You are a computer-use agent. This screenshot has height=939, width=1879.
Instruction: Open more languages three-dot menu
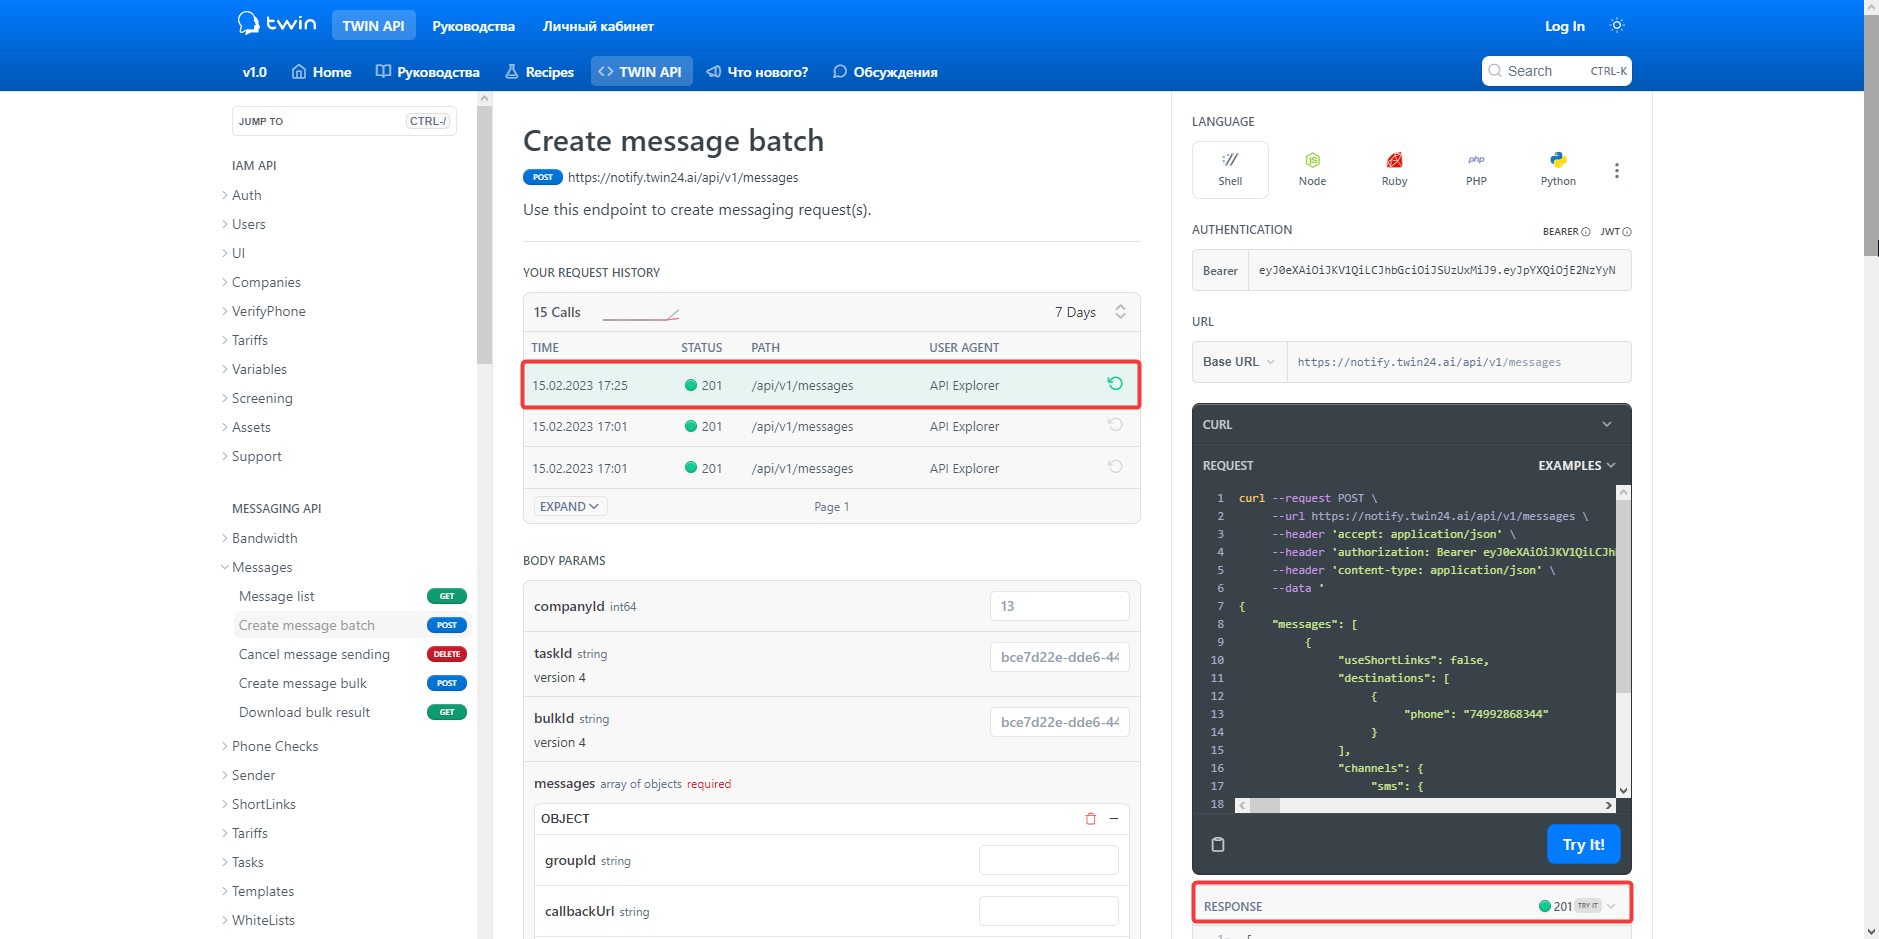pos(1616,171)
